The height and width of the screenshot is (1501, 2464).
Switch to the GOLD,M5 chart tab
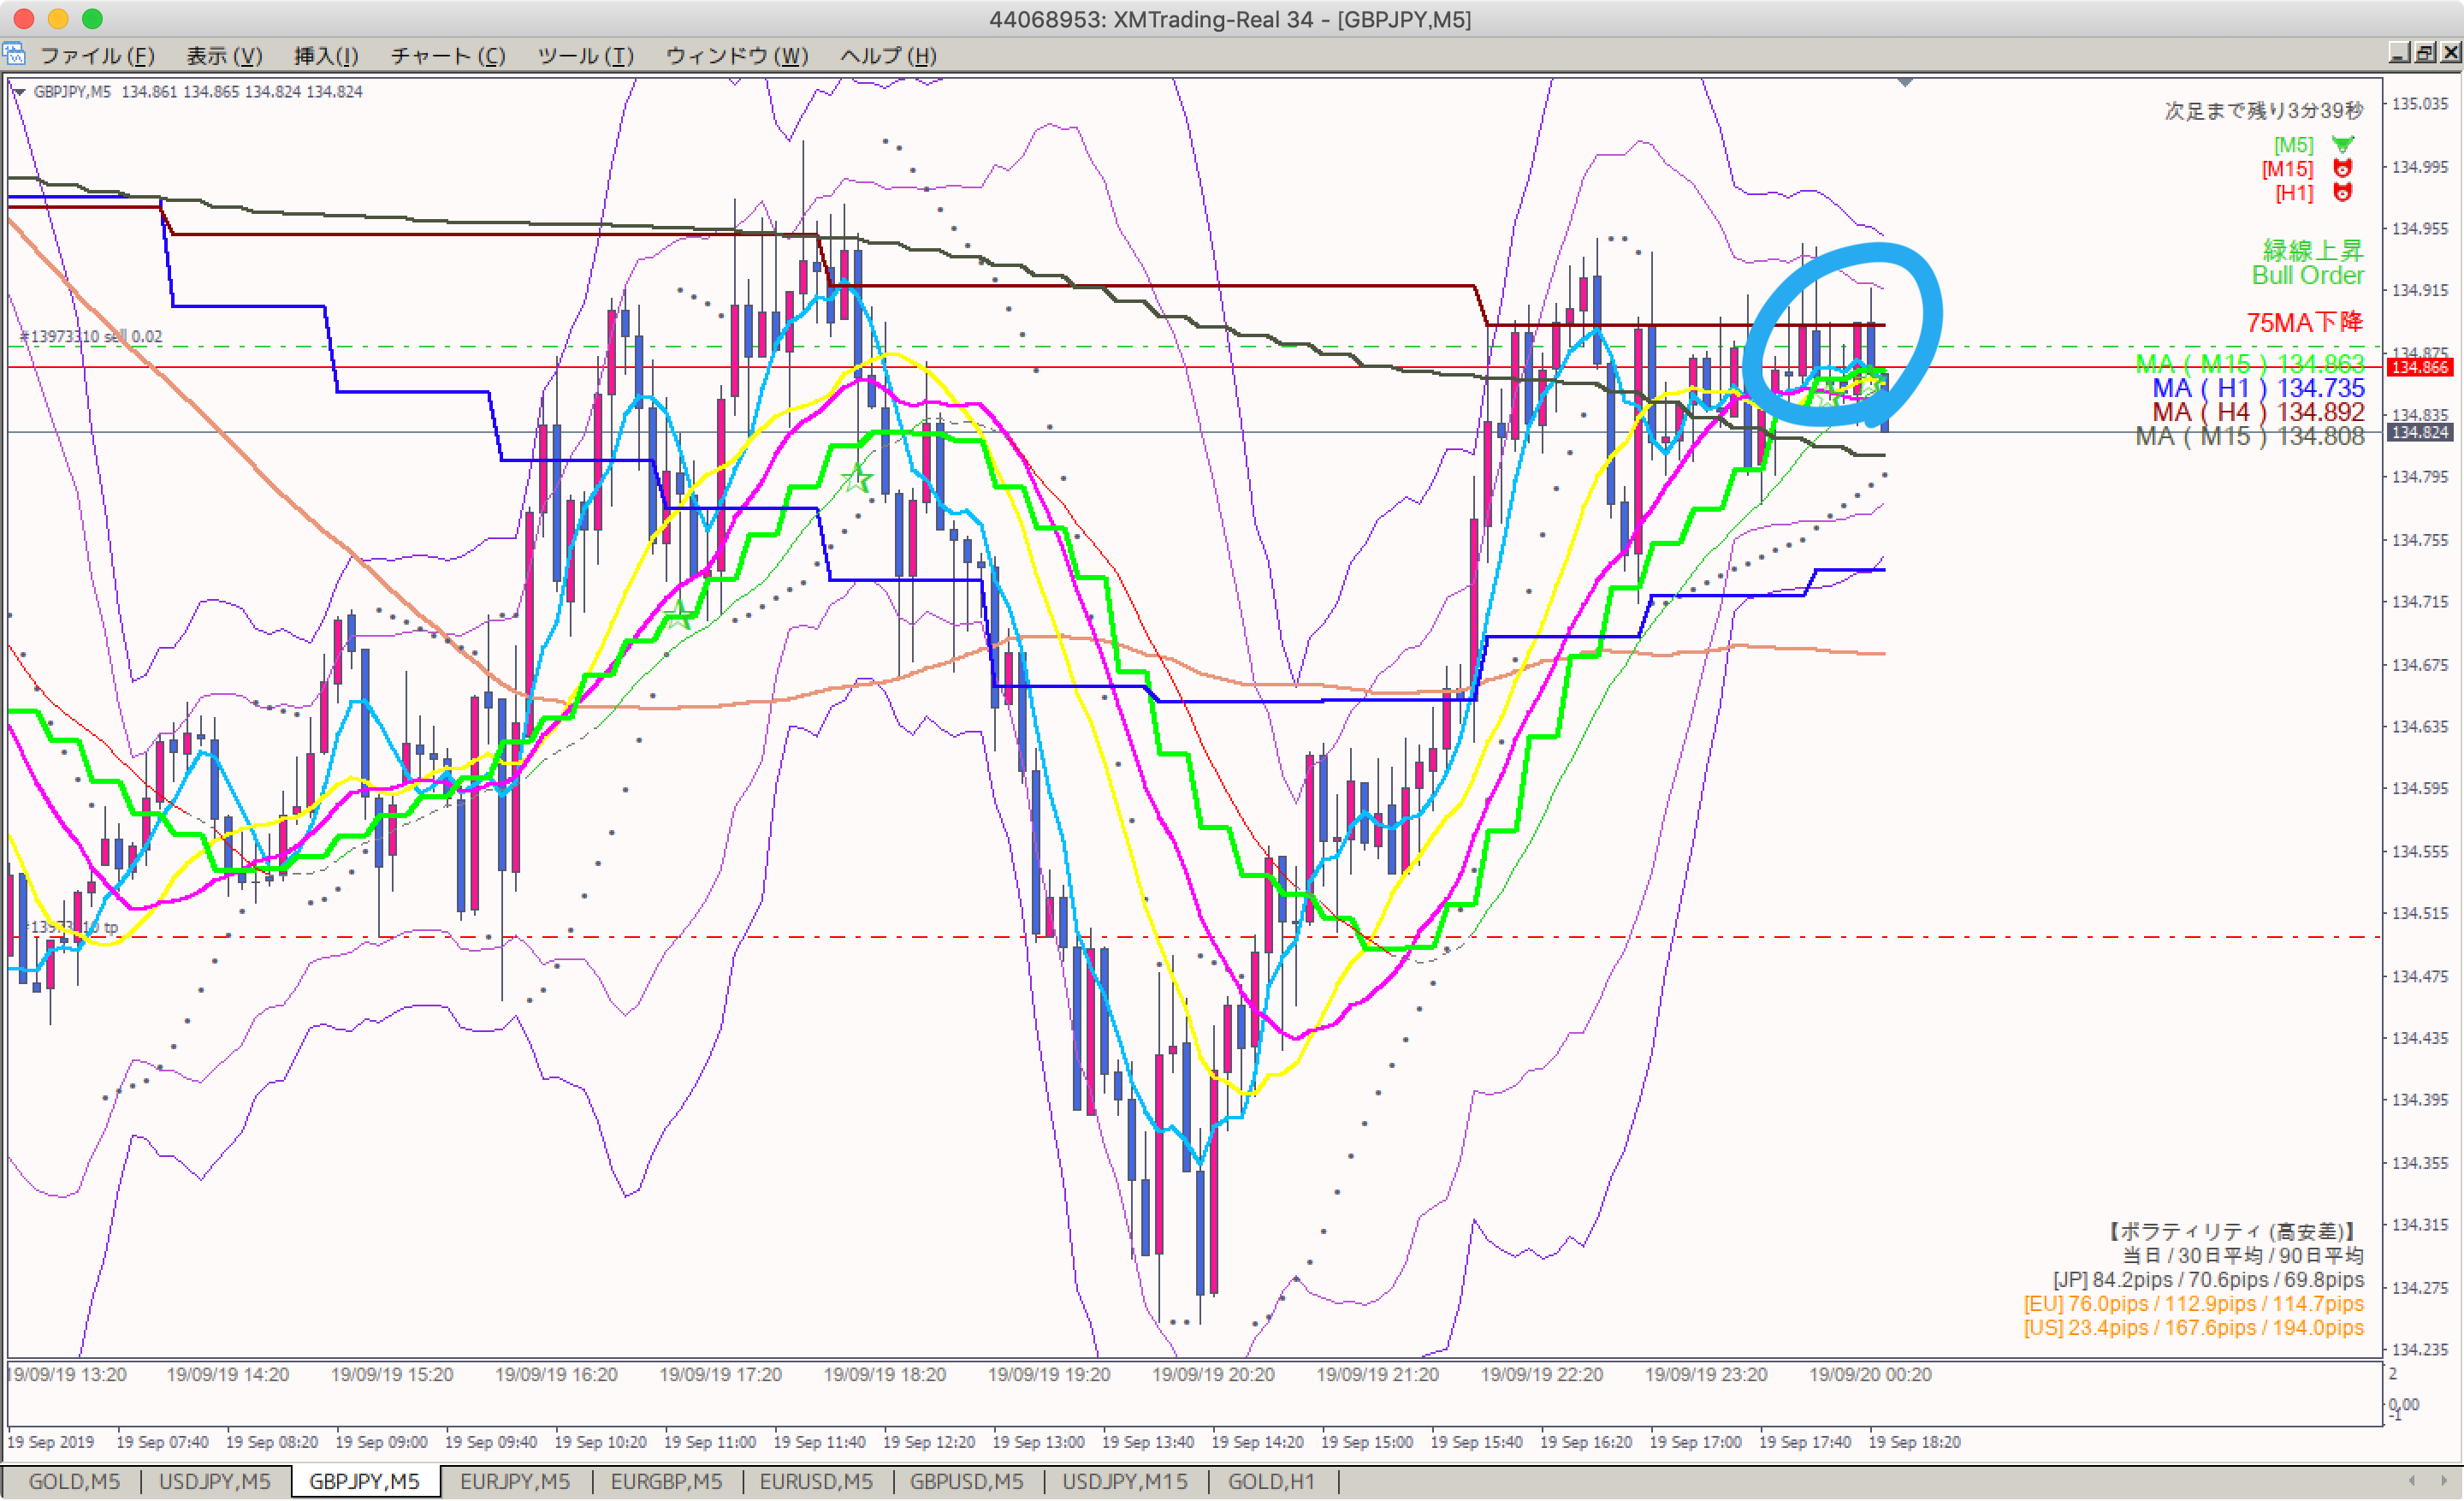[x=74, y=1481]
